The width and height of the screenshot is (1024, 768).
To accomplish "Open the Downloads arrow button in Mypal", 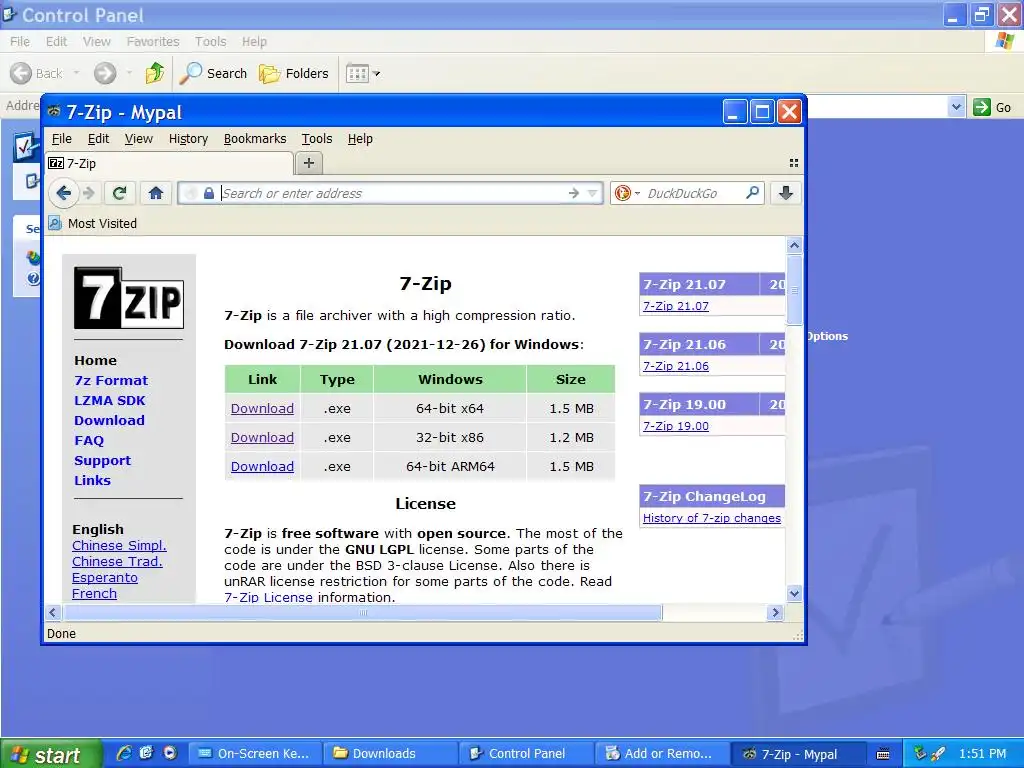I will click(786, 193).
